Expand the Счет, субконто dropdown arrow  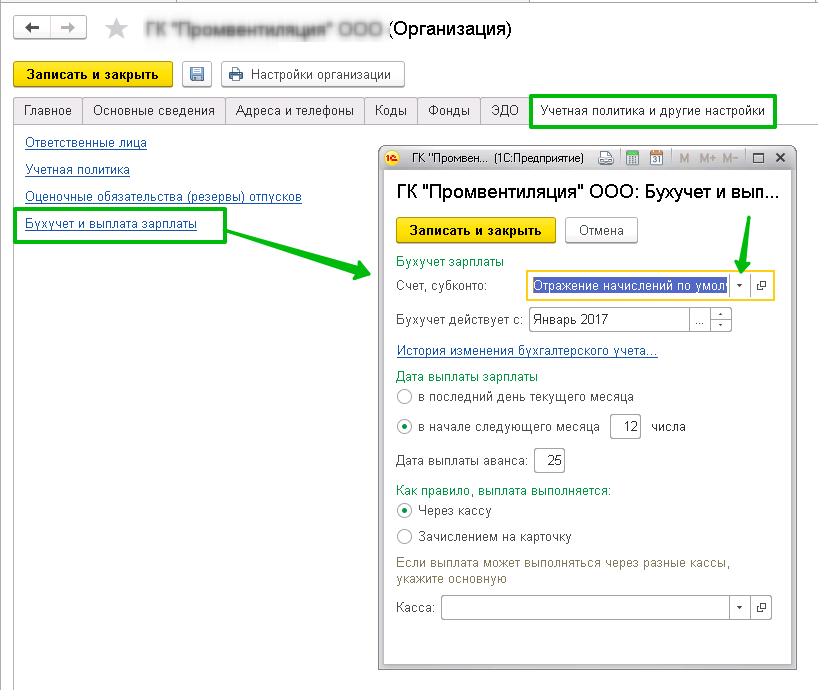click(x=740, y=286)
